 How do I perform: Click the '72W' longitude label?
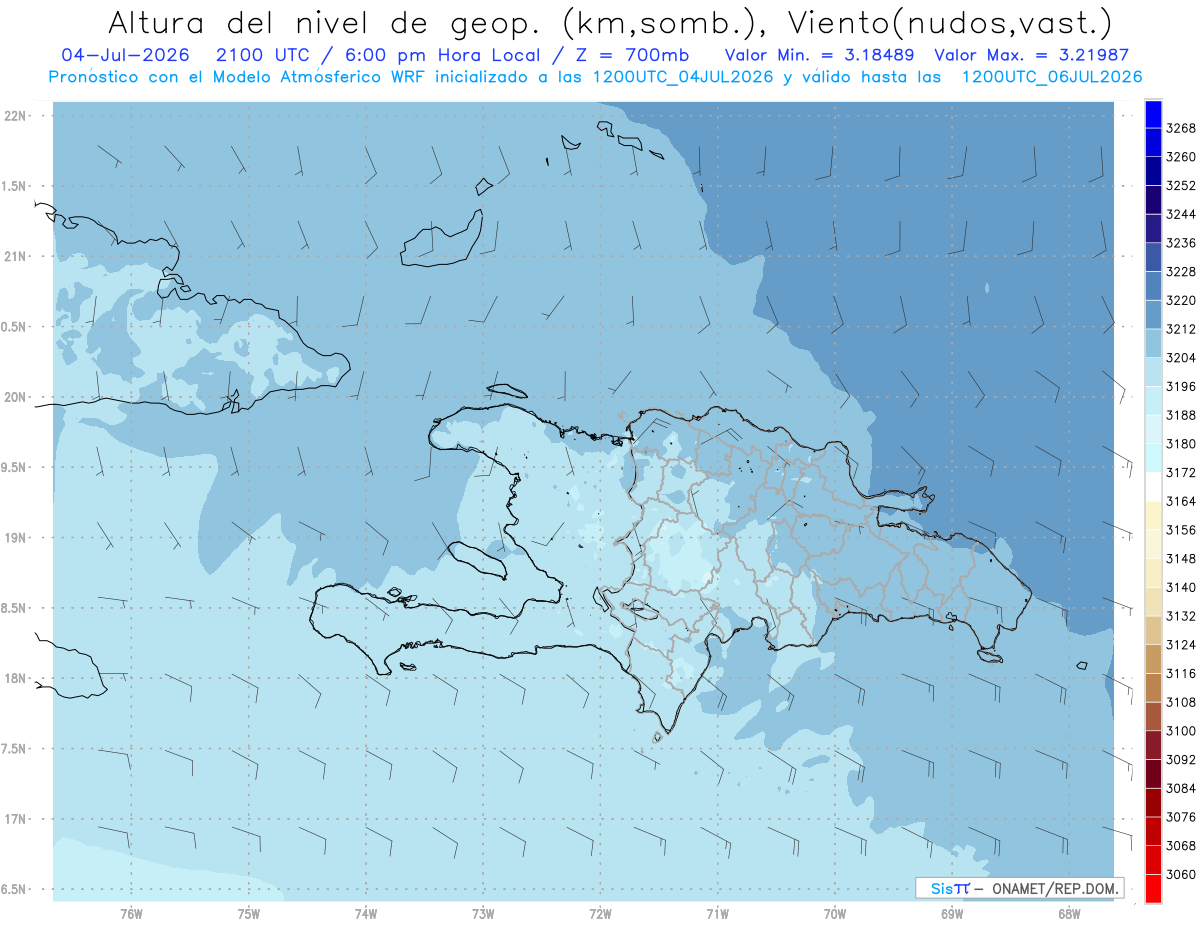click(x=600, y=914)
